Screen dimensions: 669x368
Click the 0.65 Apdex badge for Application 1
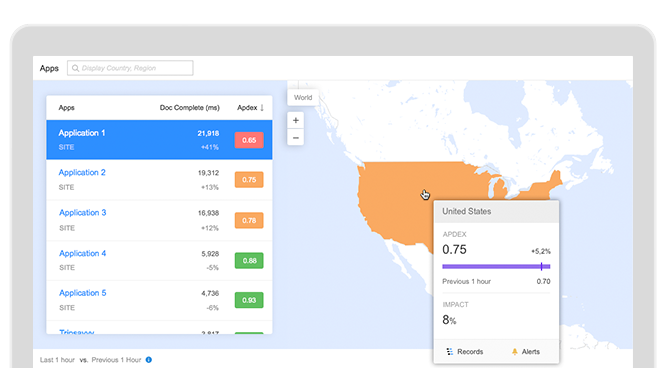click(x=249, y=140)
